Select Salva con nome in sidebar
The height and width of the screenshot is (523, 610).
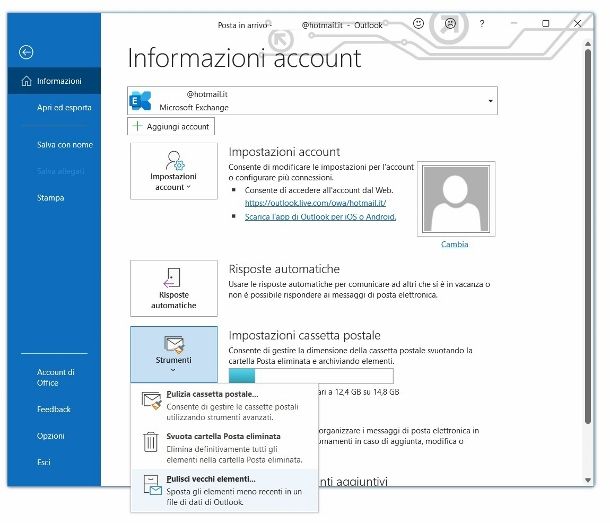[x=65, y=145]
